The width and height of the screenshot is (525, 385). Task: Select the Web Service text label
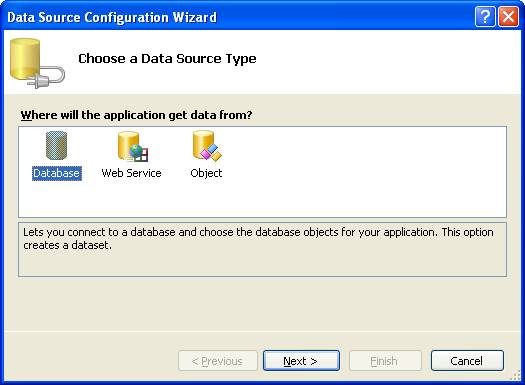[x=131, y=173]
